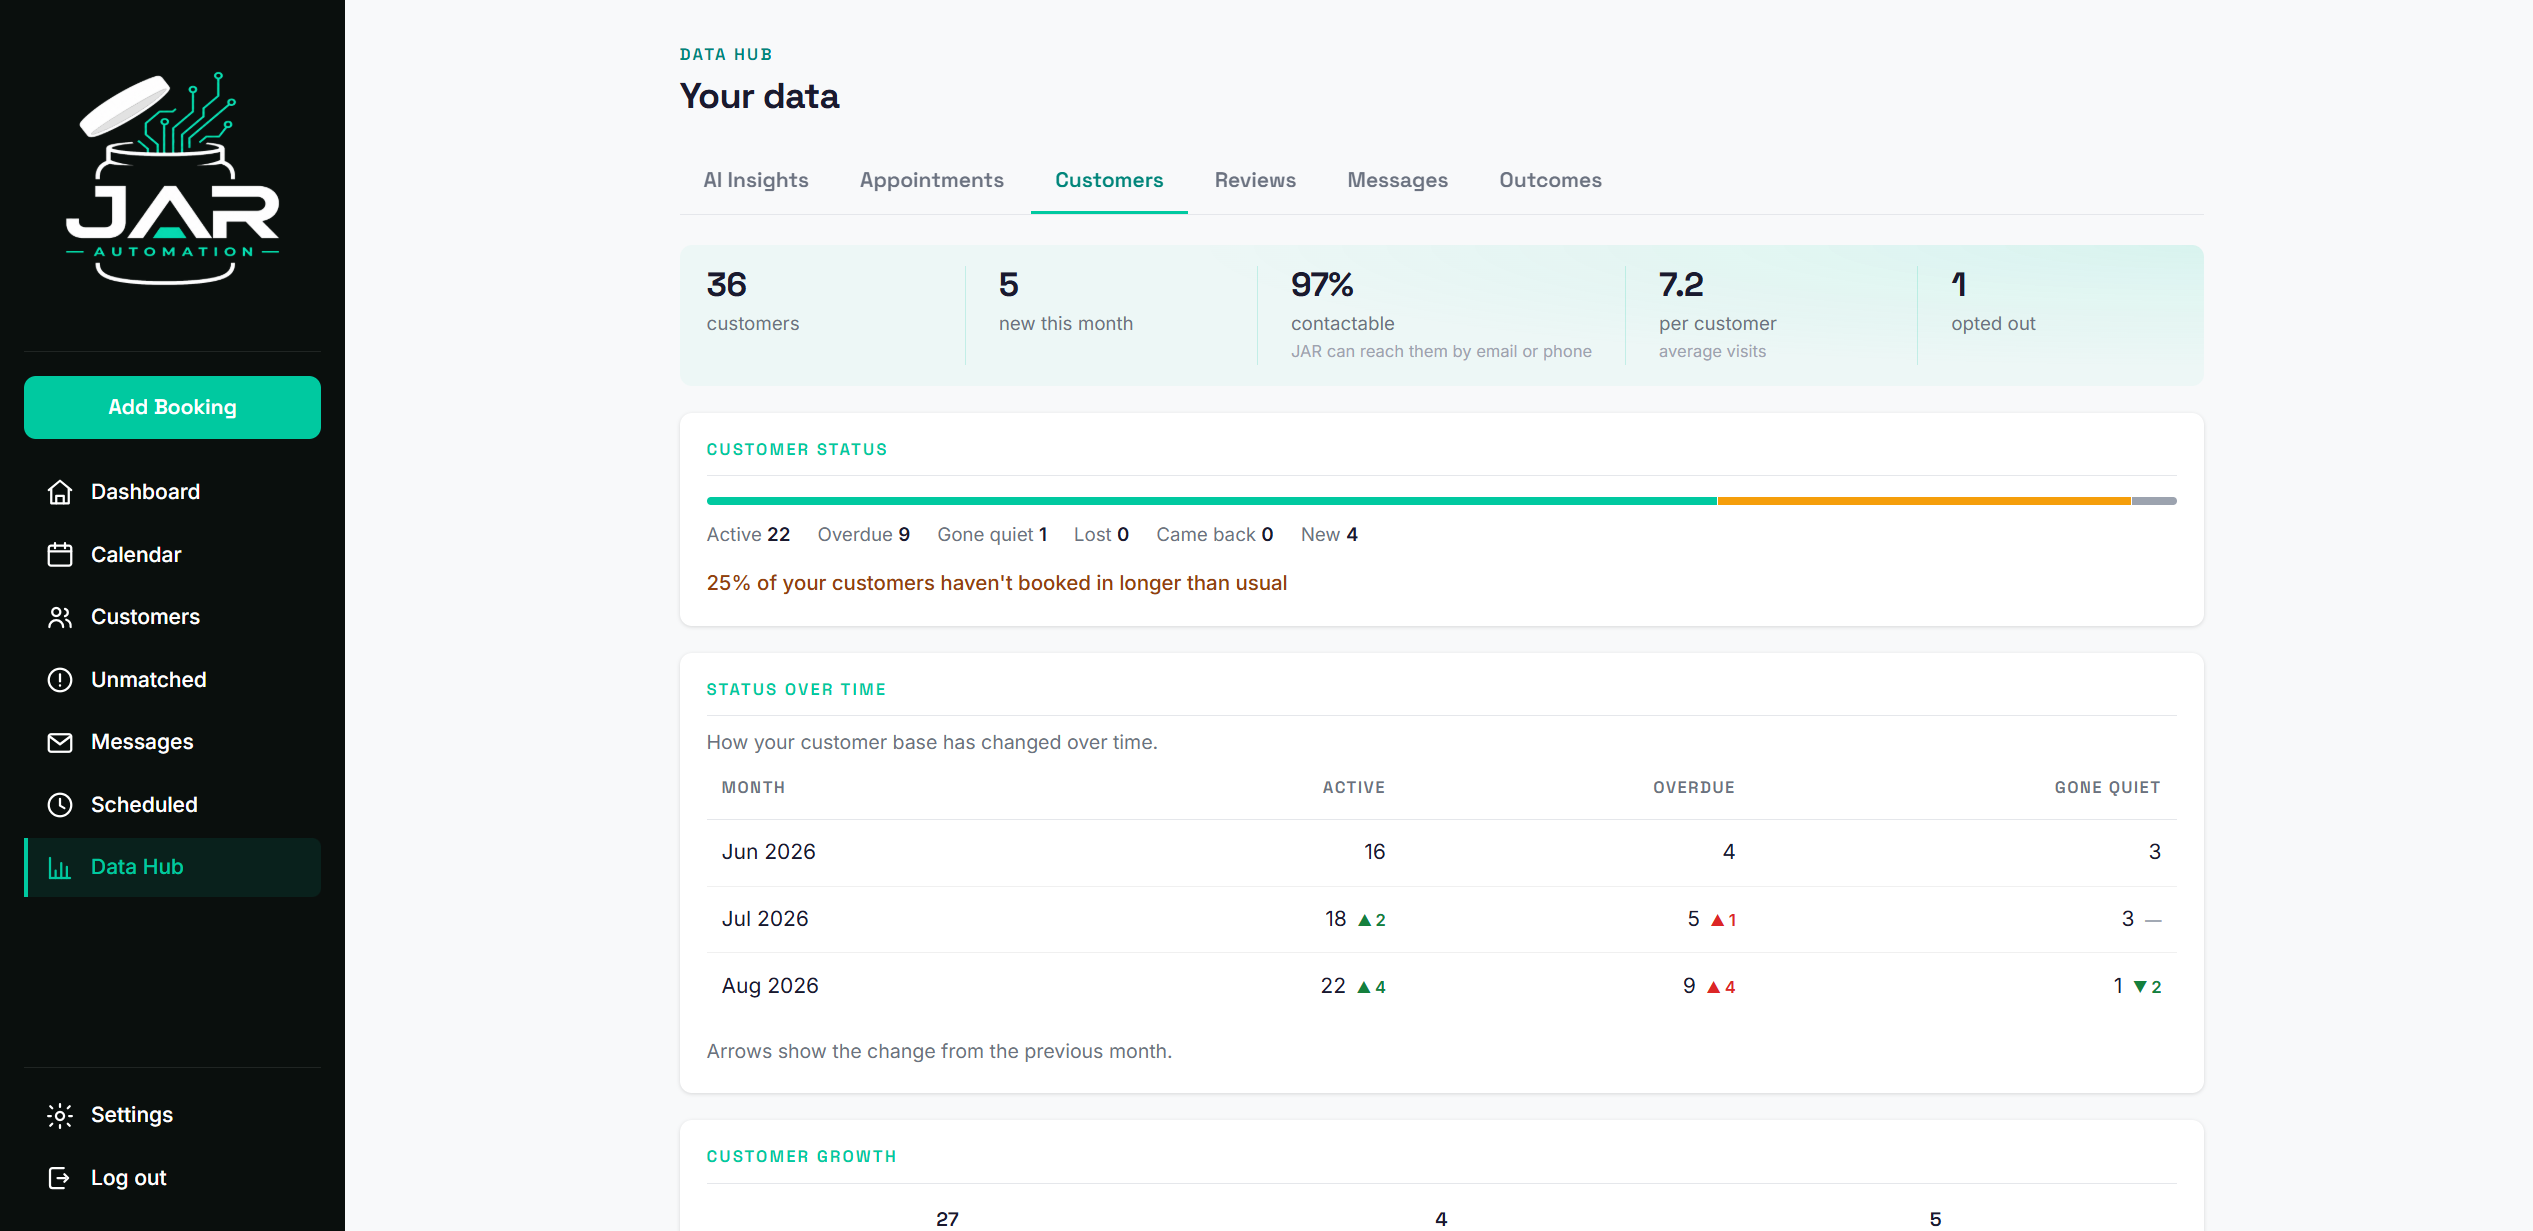
Task: Go to Calendar page label
Action: [x=136, y=555]
